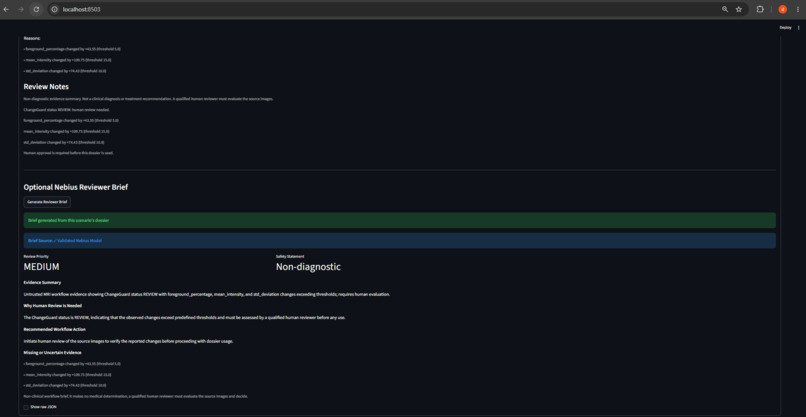The width and height of the screenshot is (806, 417).
Task: Click the browser back arrow
Action: point(6,9)
